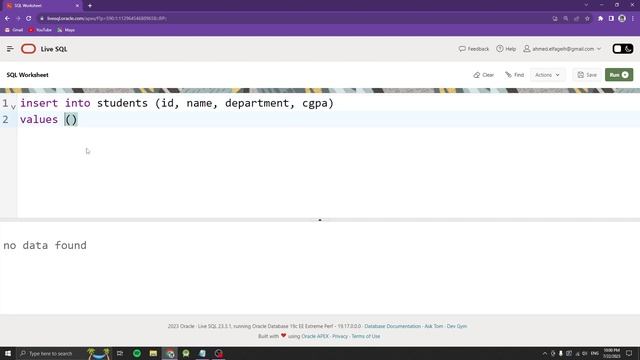Bookmark this page with the star icon
The height and width of the screenshot is (360, 640).
(587, 18)
